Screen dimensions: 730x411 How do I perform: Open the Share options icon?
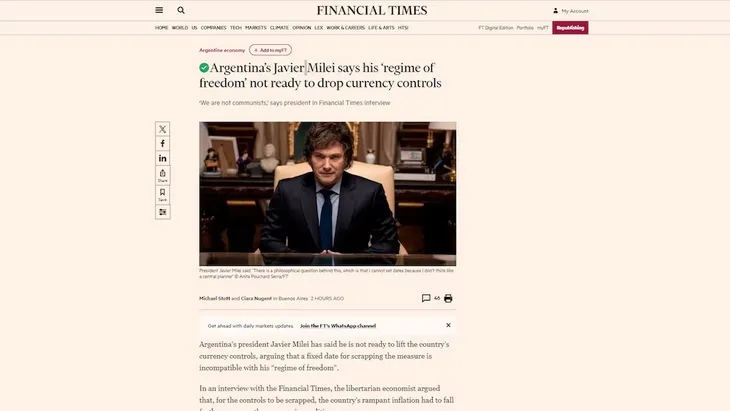(x=162, y=175)
